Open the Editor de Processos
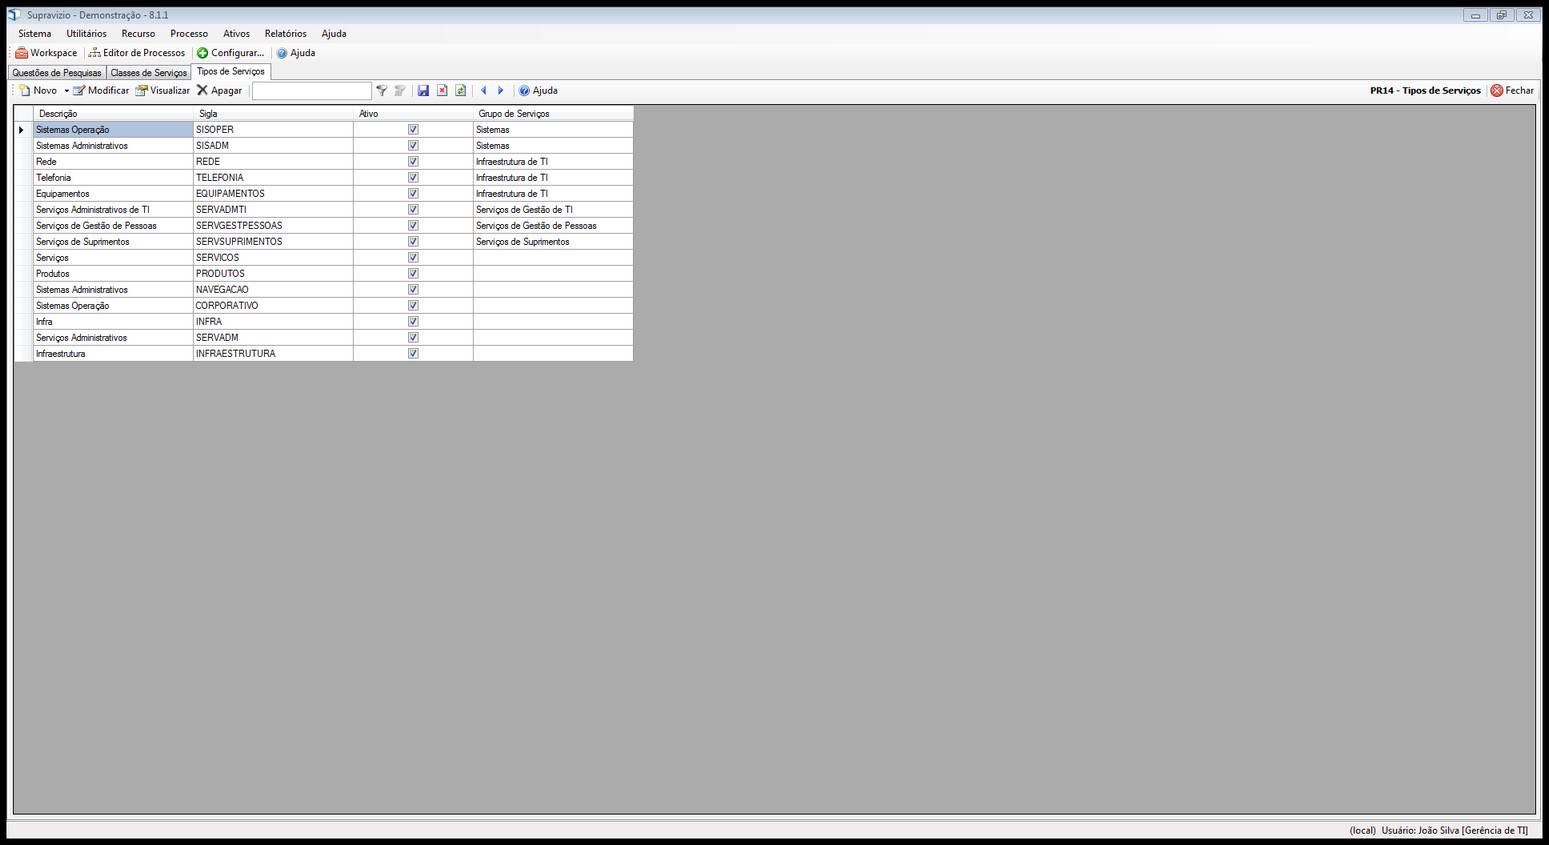 point(137,53)
